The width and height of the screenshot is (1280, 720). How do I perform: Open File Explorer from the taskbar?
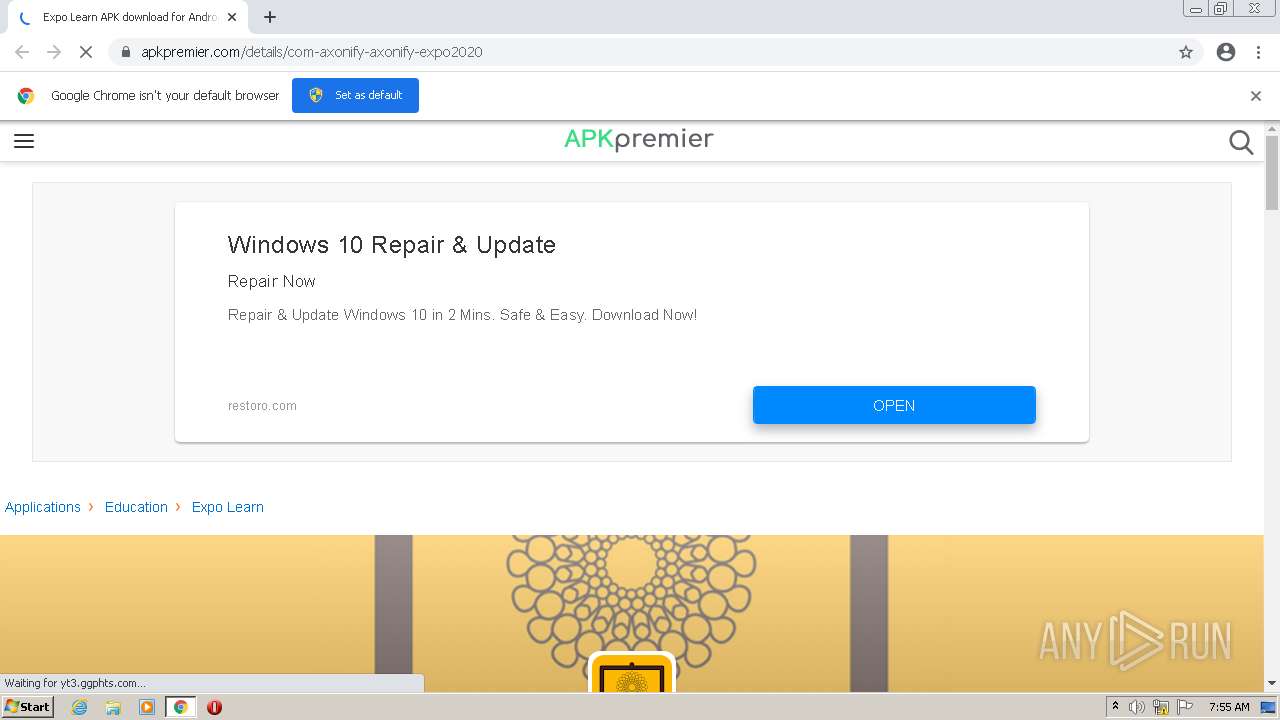pos(113,707)
